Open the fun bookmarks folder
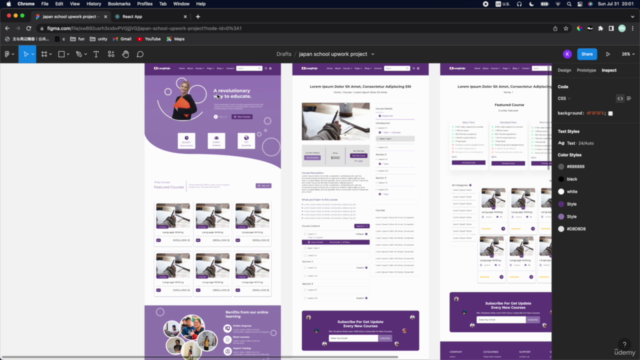The image size is (640, 360). click(78, 39)
